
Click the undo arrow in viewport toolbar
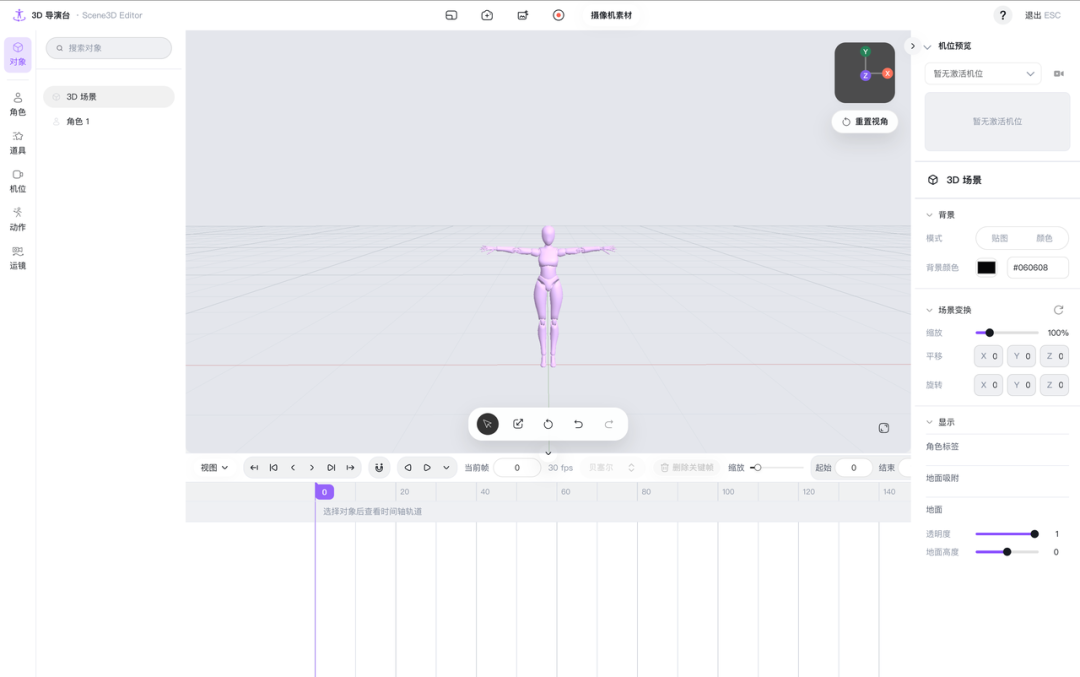click(x=579, y=424)
